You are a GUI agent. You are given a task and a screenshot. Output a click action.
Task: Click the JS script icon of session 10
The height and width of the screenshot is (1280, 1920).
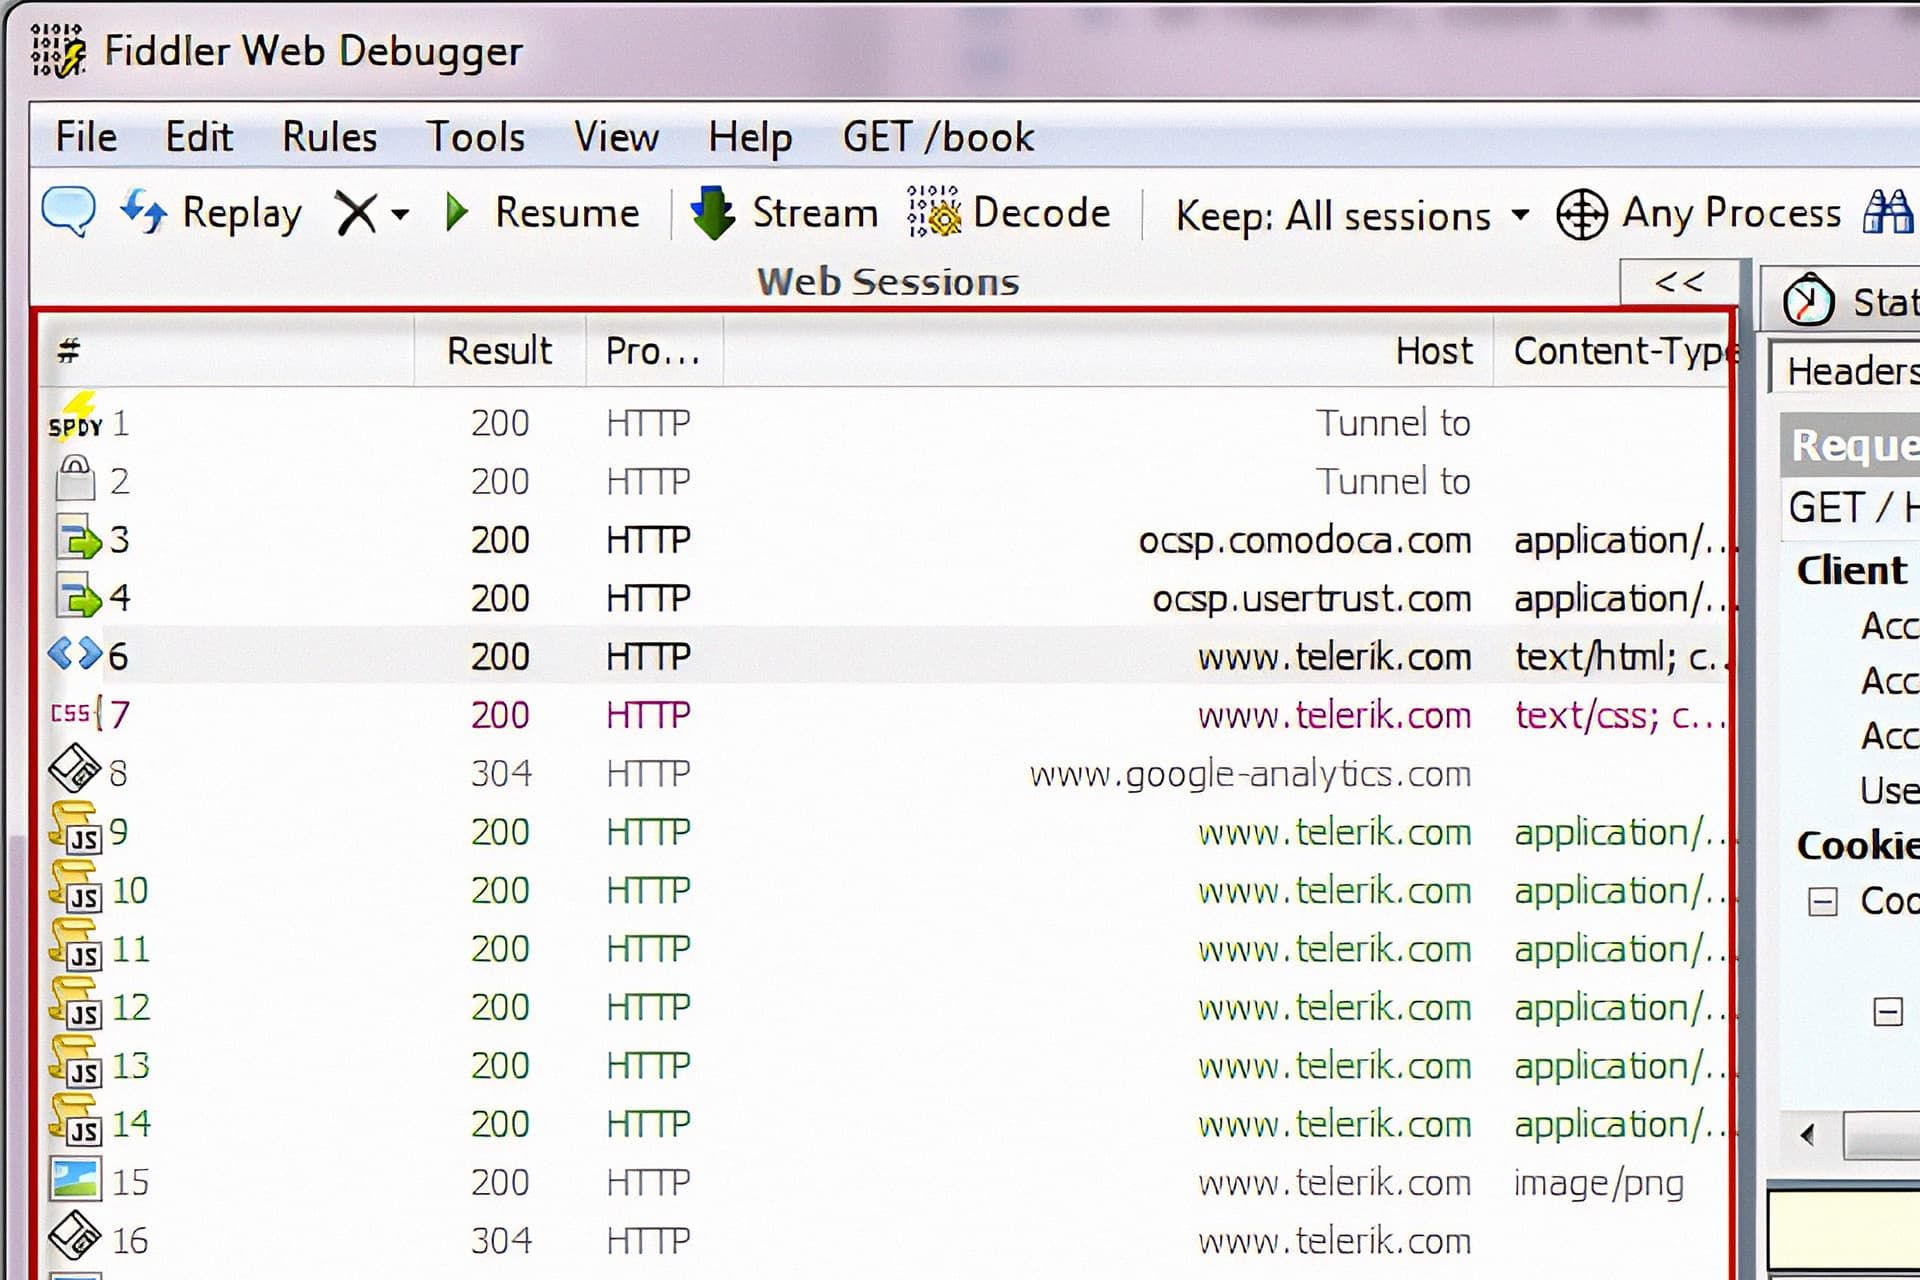pos(76,887)
